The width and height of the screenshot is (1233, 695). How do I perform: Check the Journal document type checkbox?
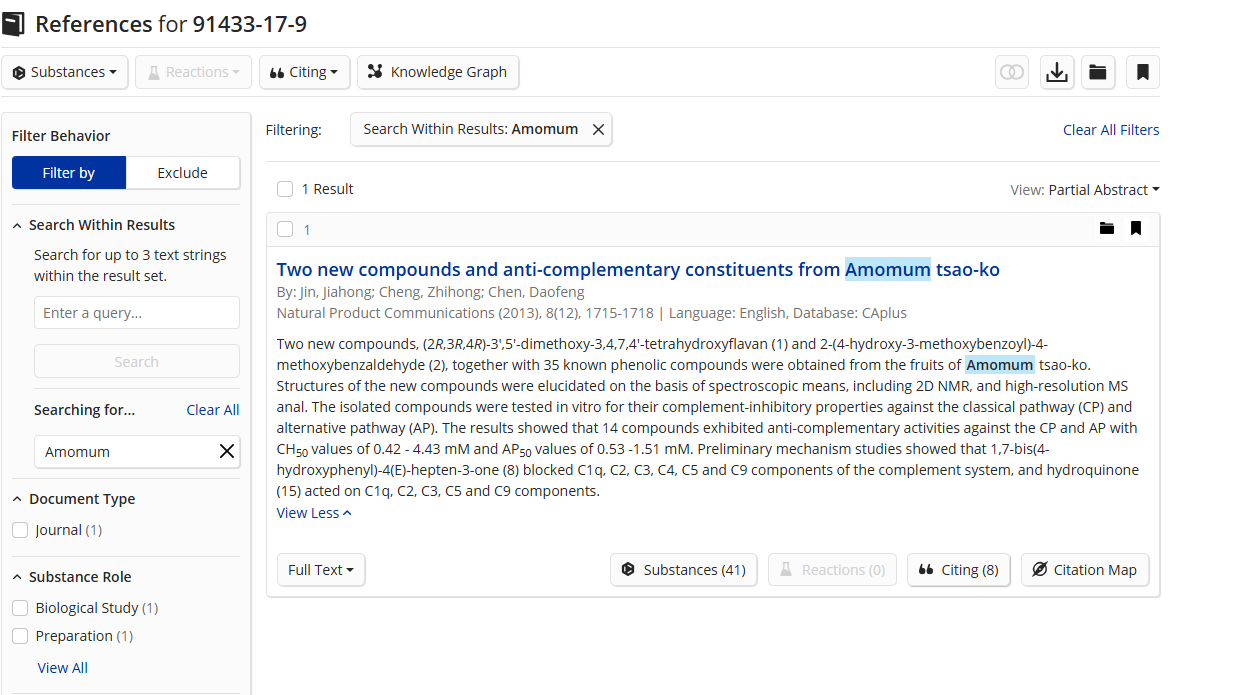[x=20, y=530]
